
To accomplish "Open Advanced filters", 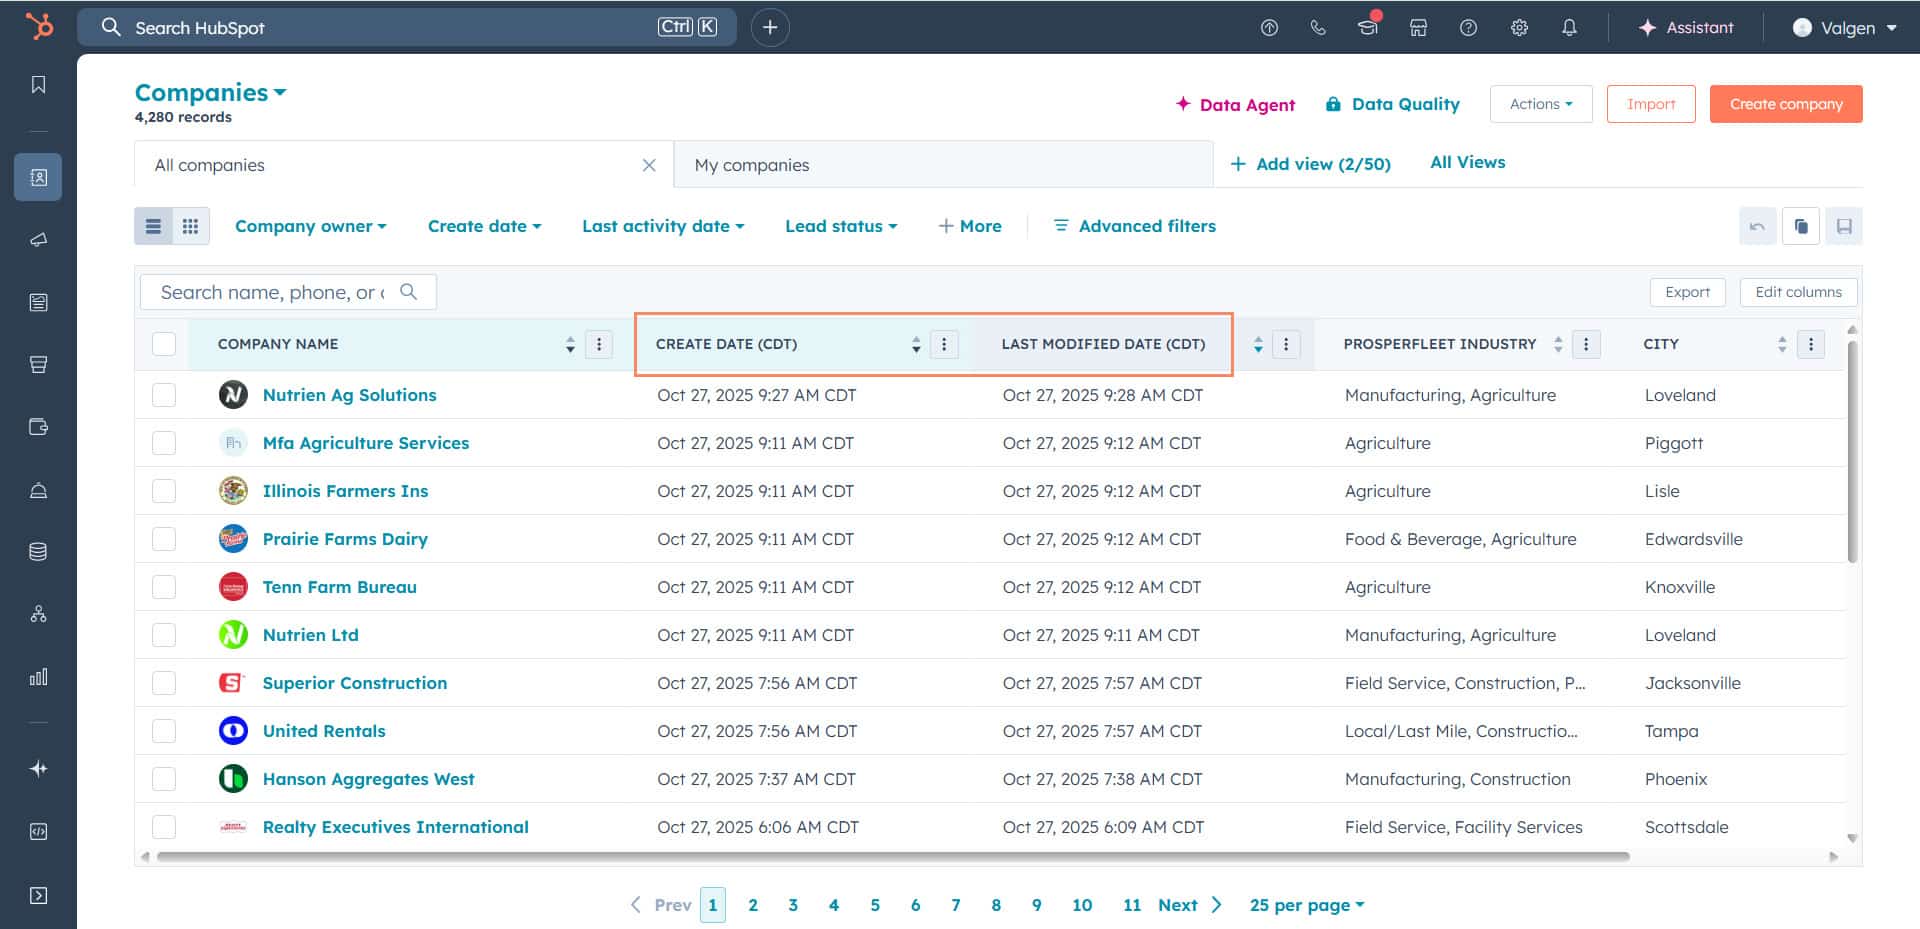I will 1135,226.
